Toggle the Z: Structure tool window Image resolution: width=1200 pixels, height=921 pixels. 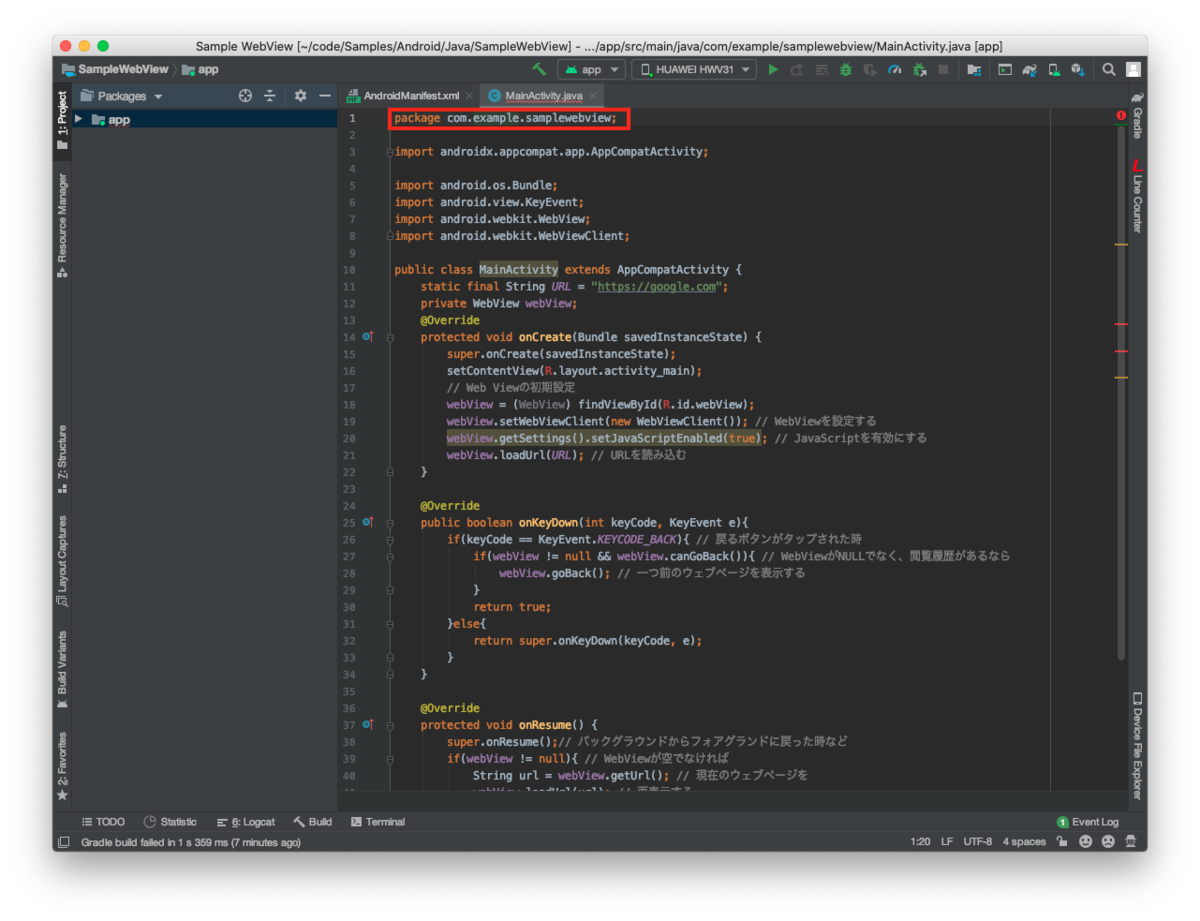tap(62, 459)
